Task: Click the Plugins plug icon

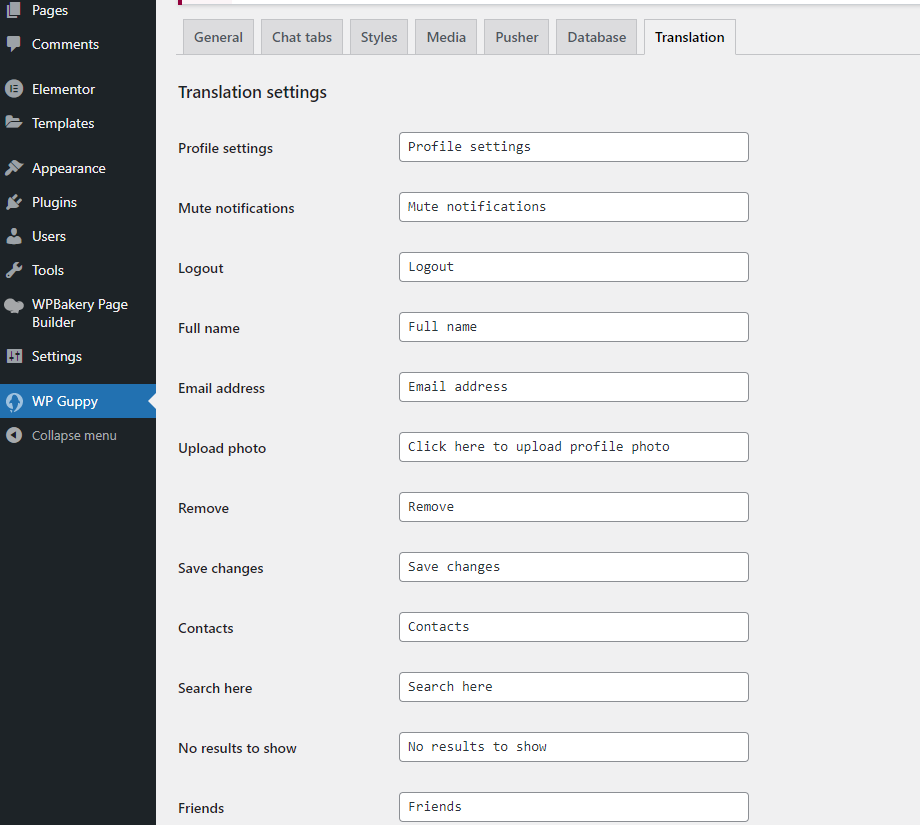Action: click(14, 202)
